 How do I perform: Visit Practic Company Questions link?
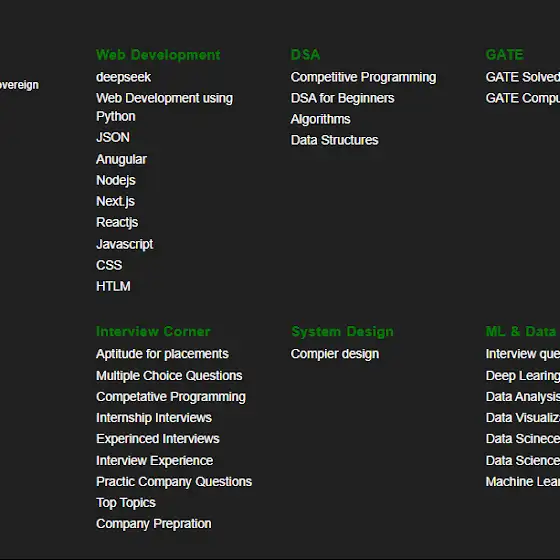coord(174,482)
